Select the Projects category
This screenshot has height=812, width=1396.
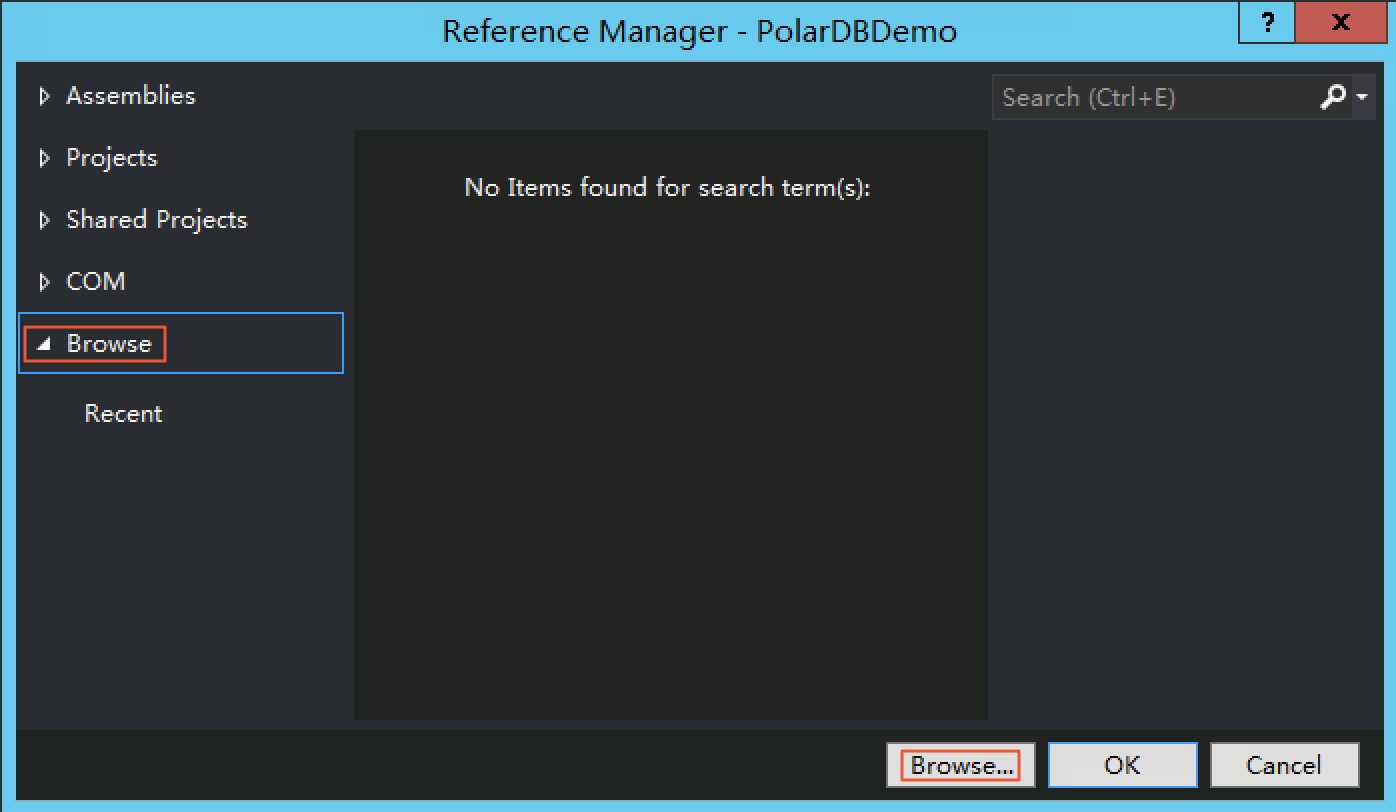tap(111, 157)
